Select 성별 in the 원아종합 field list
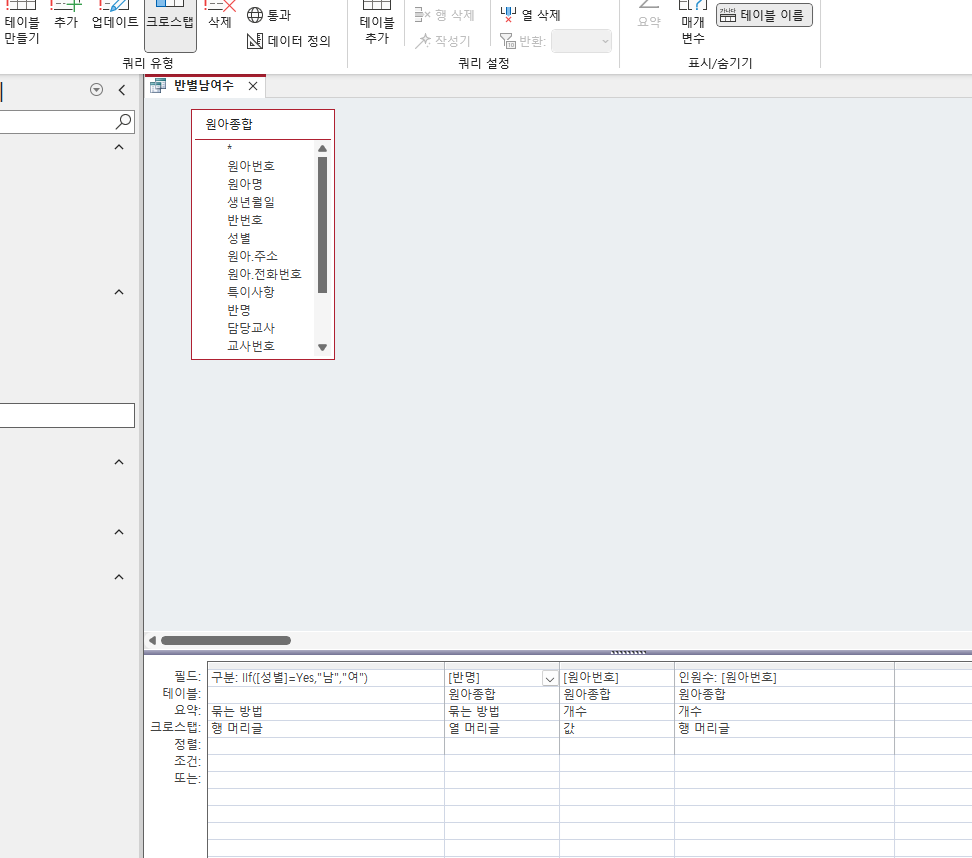The image size is (972, 858). (x=239, y=238)
